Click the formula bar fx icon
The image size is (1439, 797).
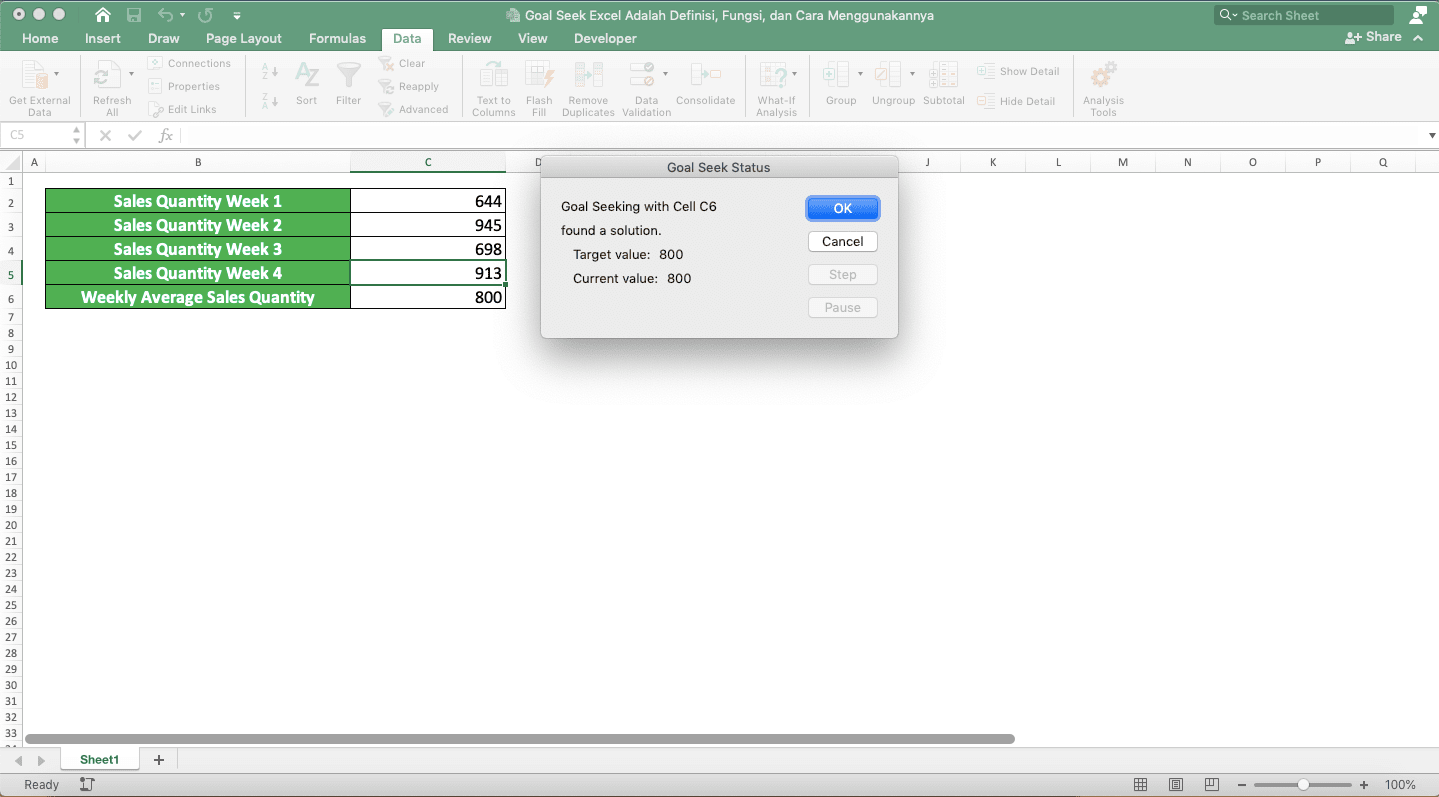coord(166,135)
